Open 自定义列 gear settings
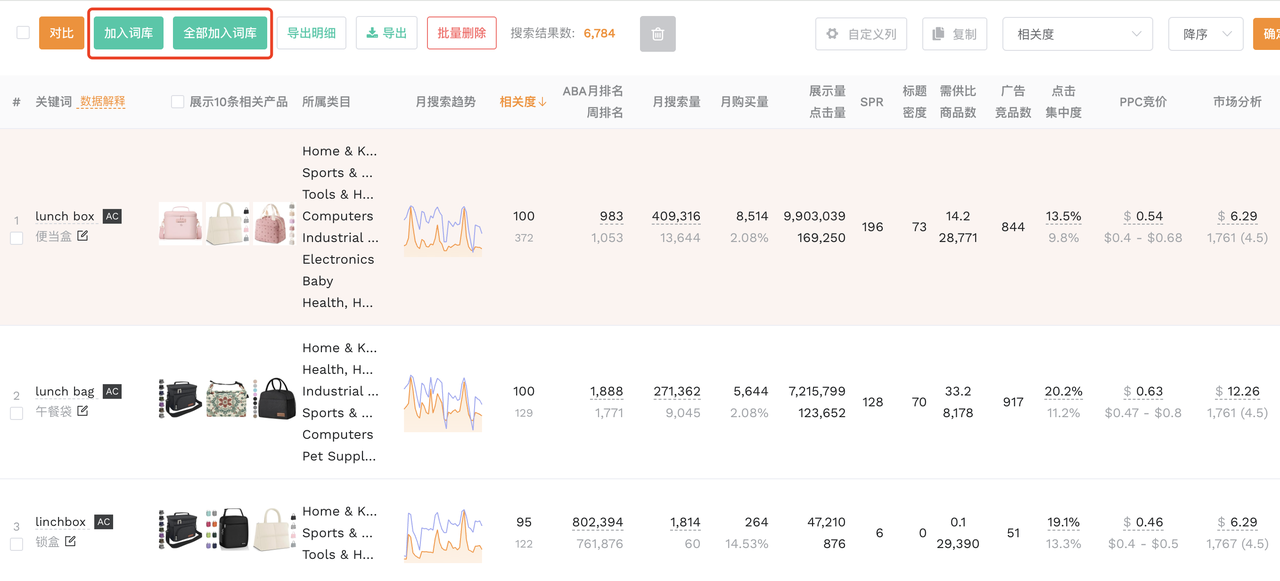This screenshot has height=581, width=1280. point(861,34)
